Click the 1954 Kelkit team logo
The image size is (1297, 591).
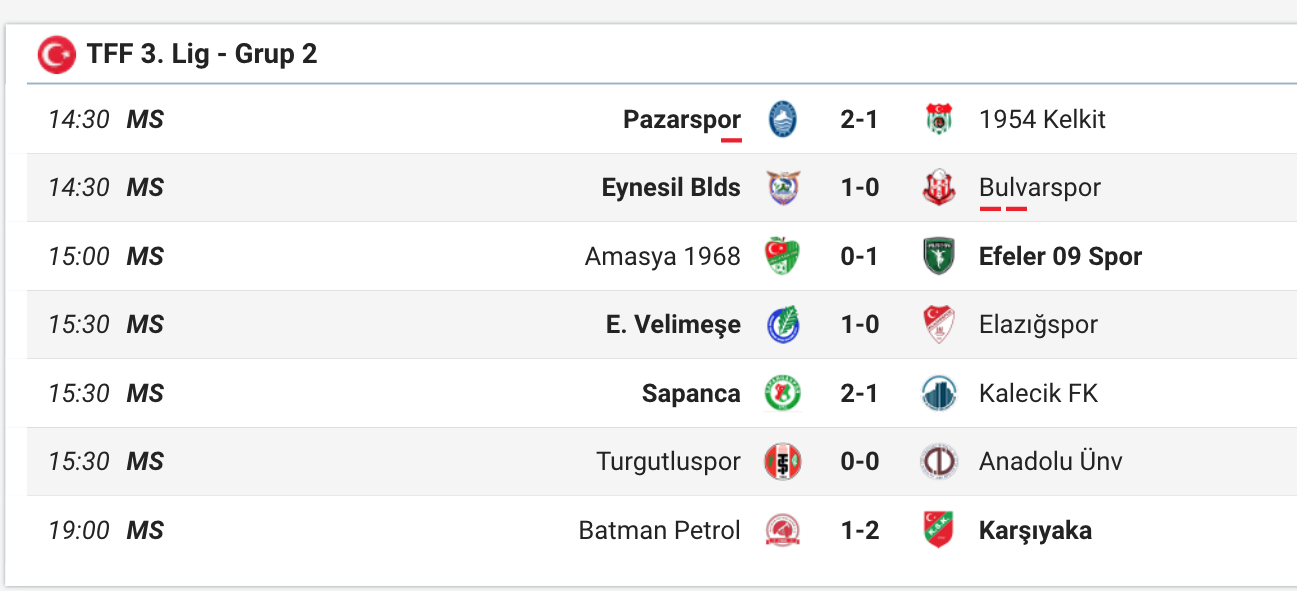939,120
